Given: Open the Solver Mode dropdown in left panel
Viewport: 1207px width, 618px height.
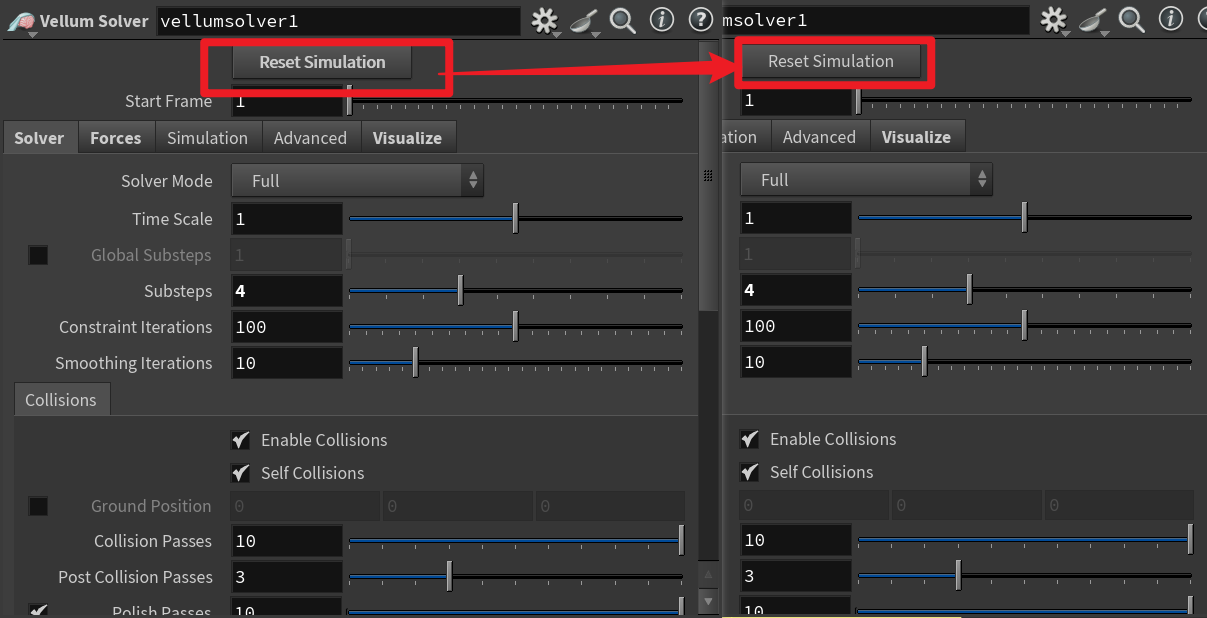Looking at the screenshot, I should pyautogui.click(x=357, y=181).
